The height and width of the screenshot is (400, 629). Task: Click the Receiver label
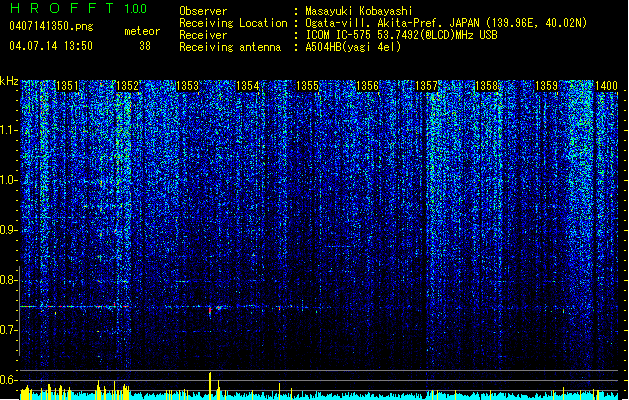[203, 35]
